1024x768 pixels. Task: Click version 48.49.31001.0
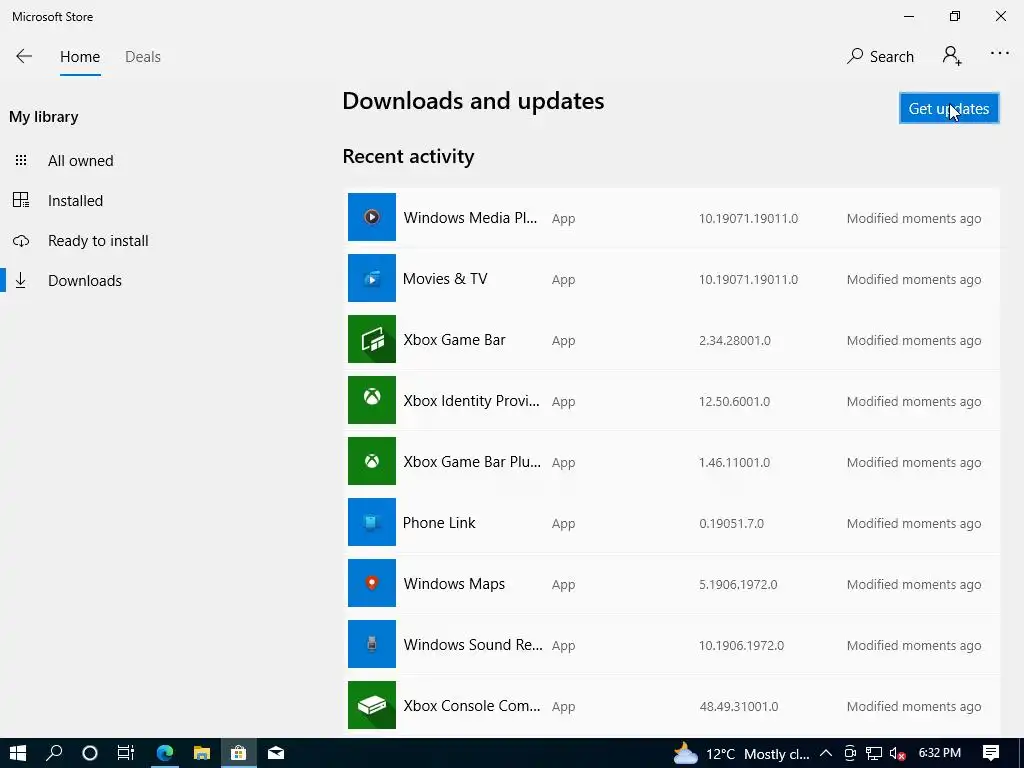(x=739, y=707)
